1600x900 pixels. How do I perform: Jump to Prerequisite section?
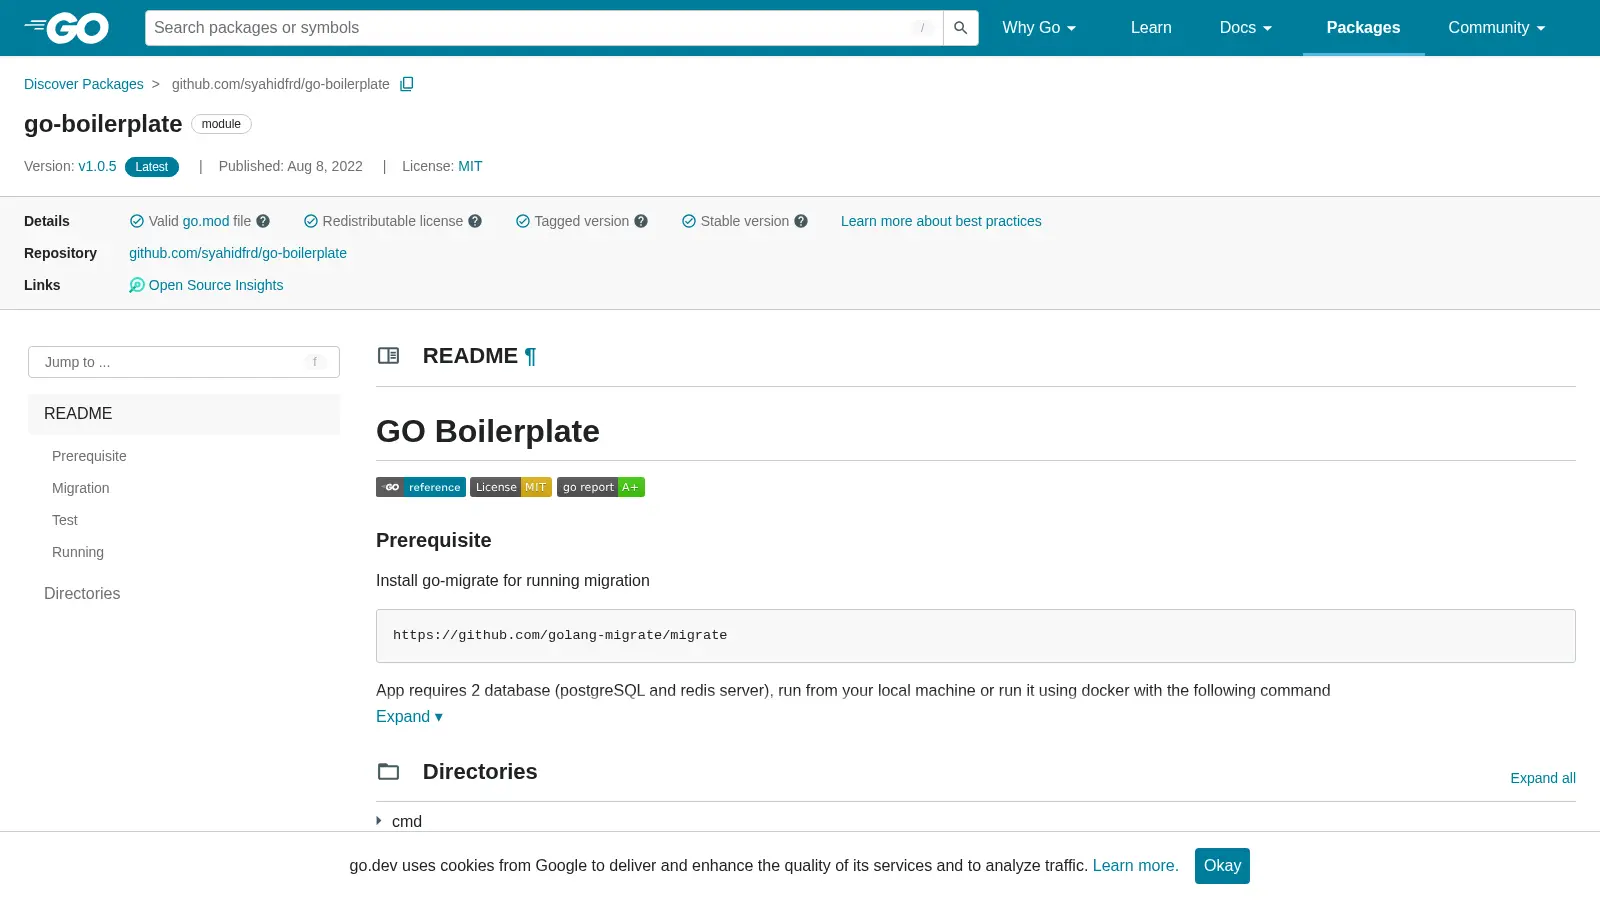89,456
